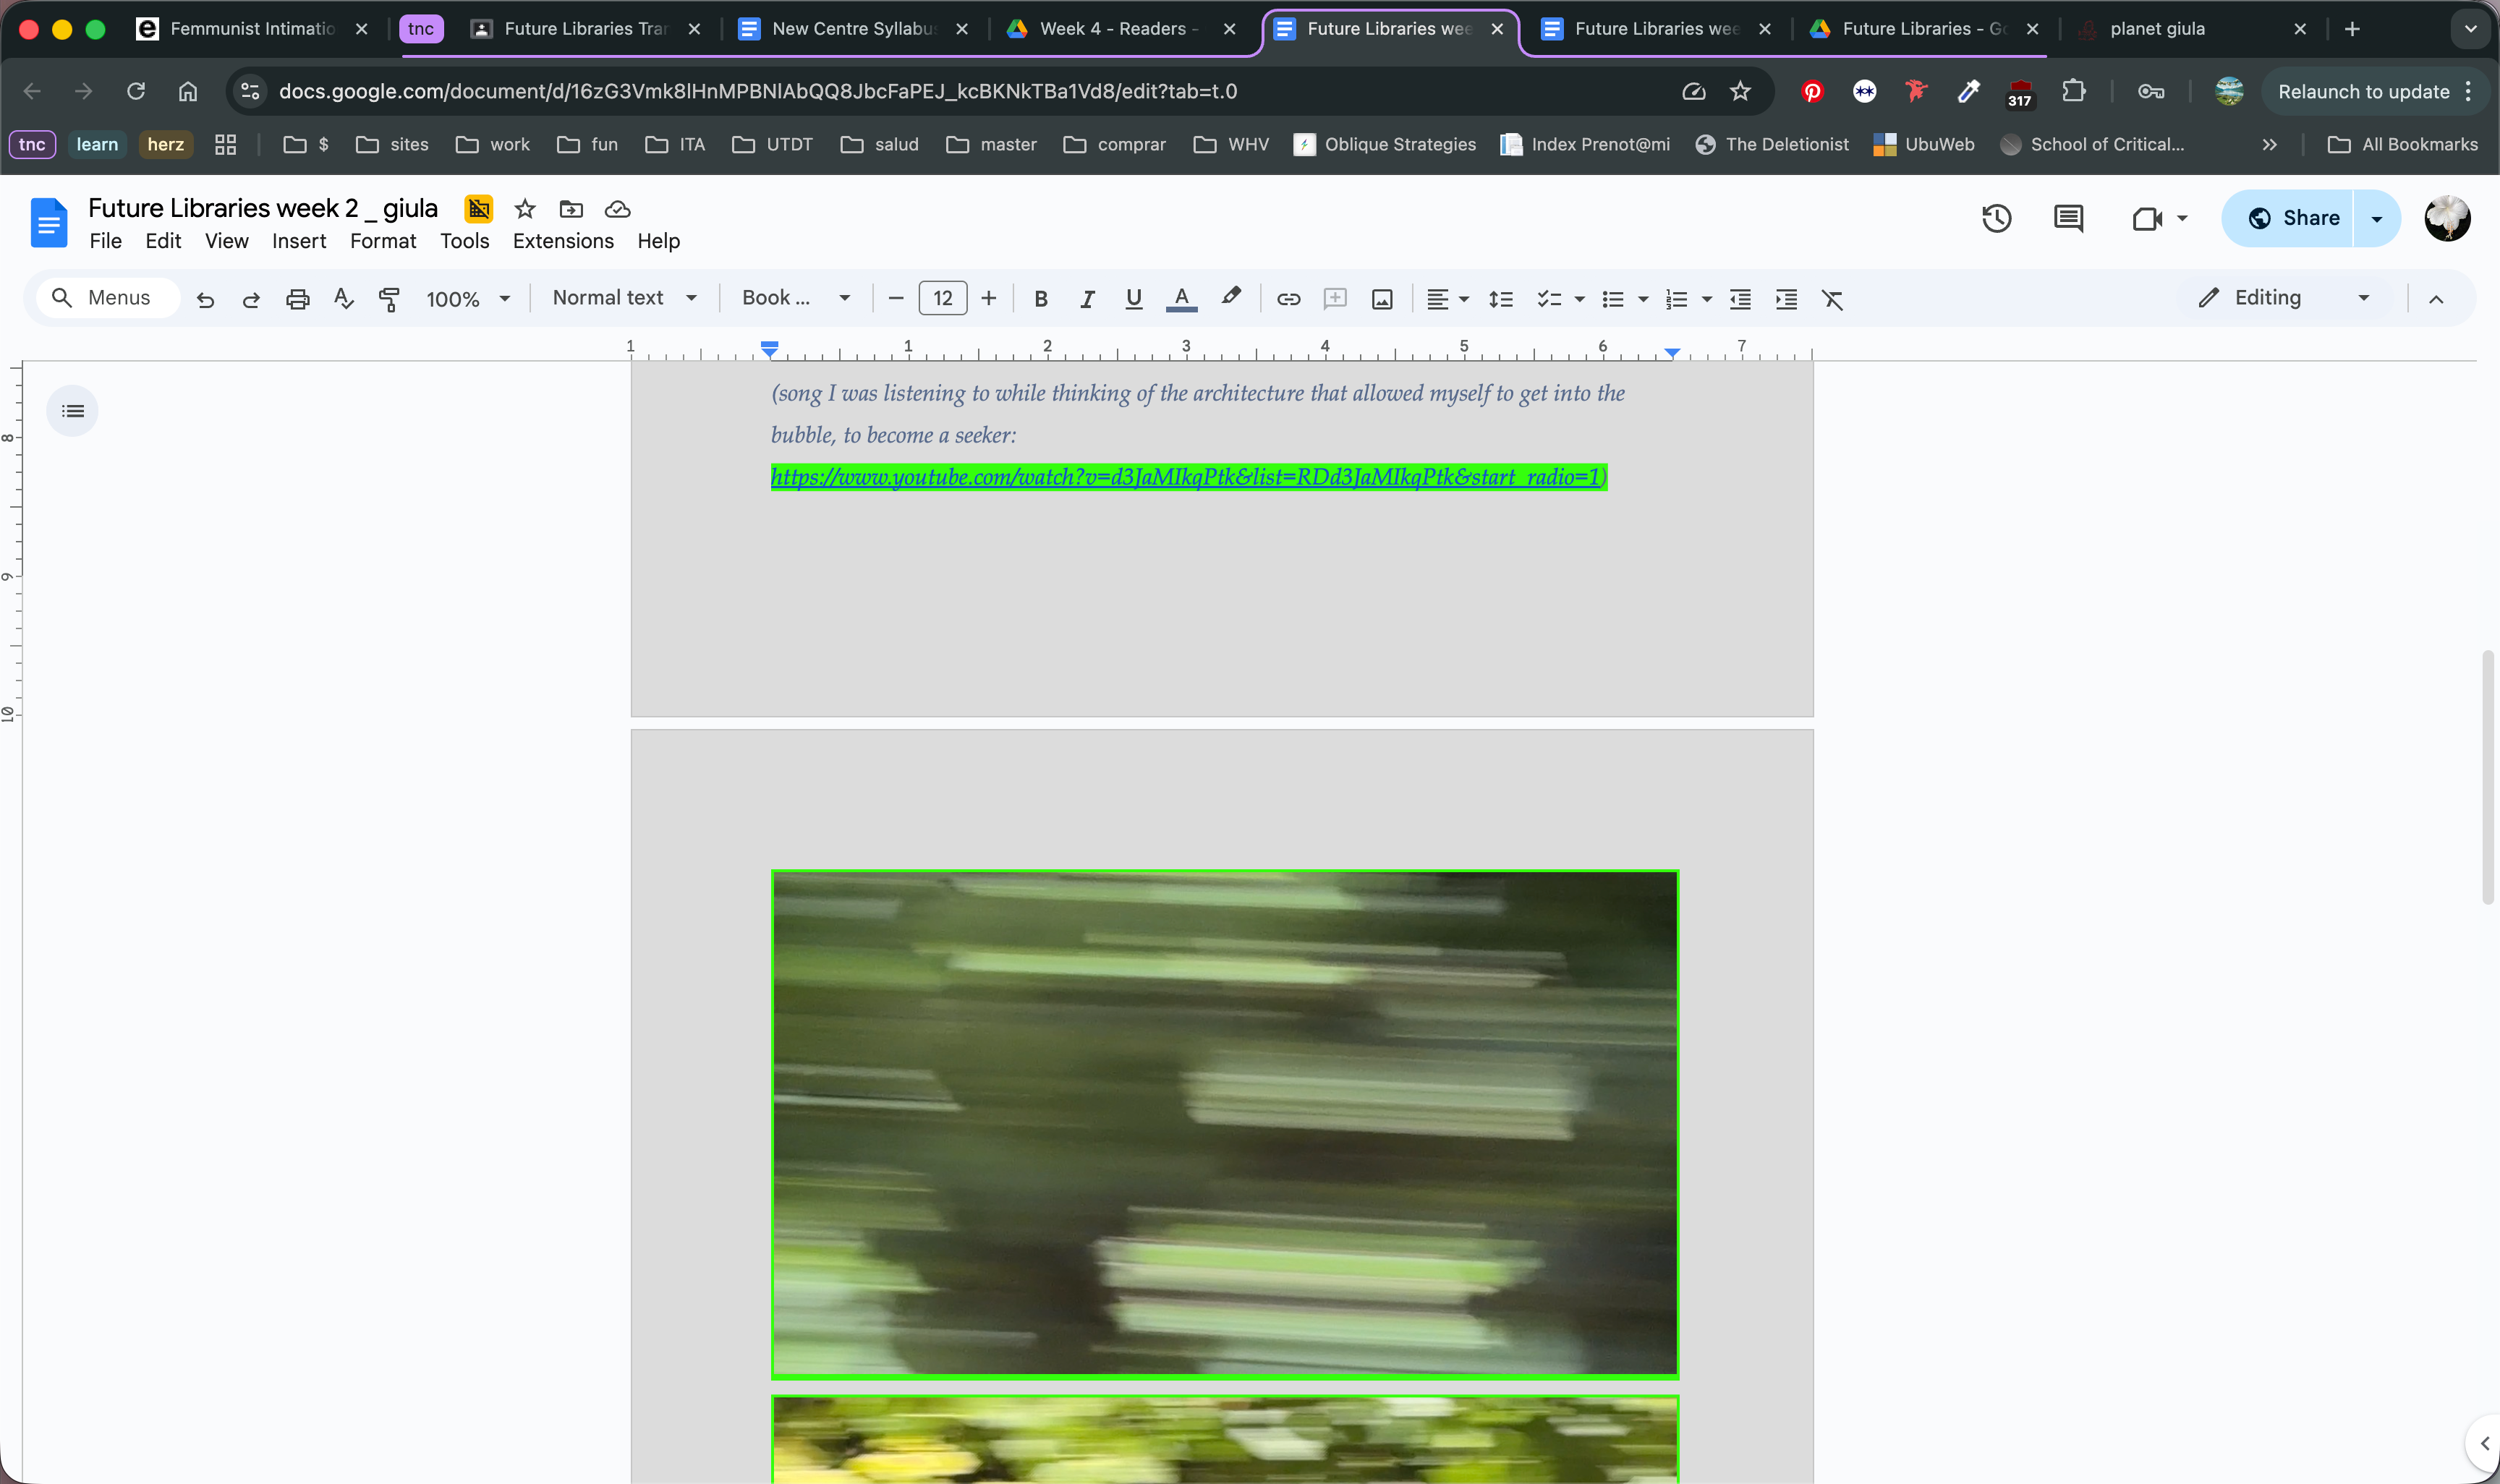
Task: Toggle bold formatting
Action: click(x=1040, y=298)
